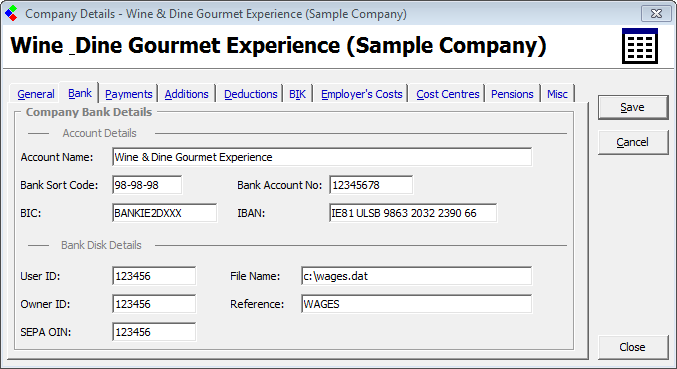
Task: Switch to the General tab
Action: click(35, 94)
